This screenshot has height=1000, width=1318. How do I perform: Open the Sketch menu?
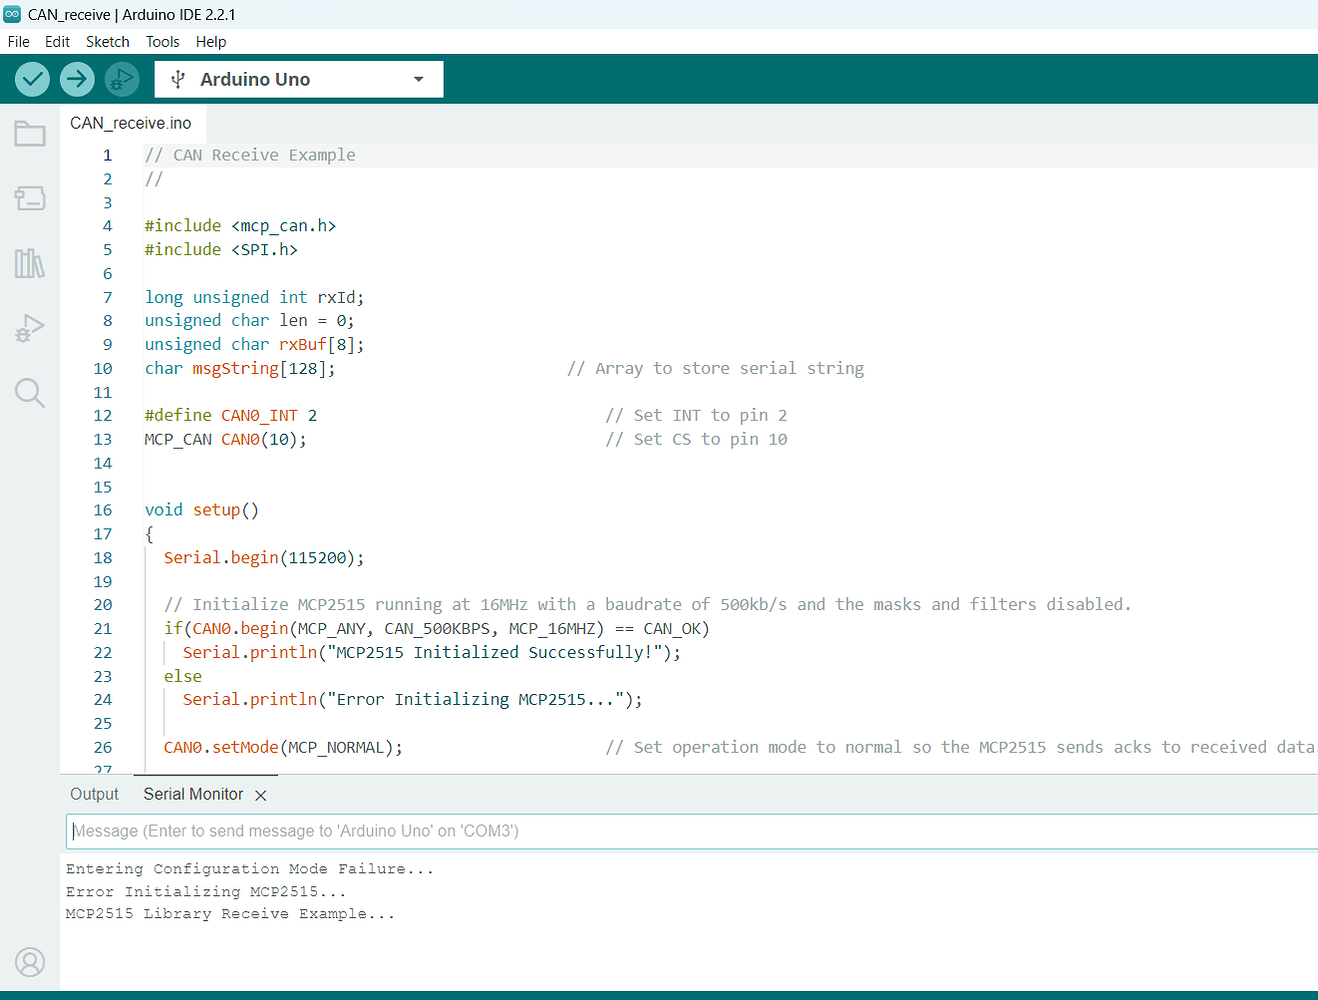point(107,42)
